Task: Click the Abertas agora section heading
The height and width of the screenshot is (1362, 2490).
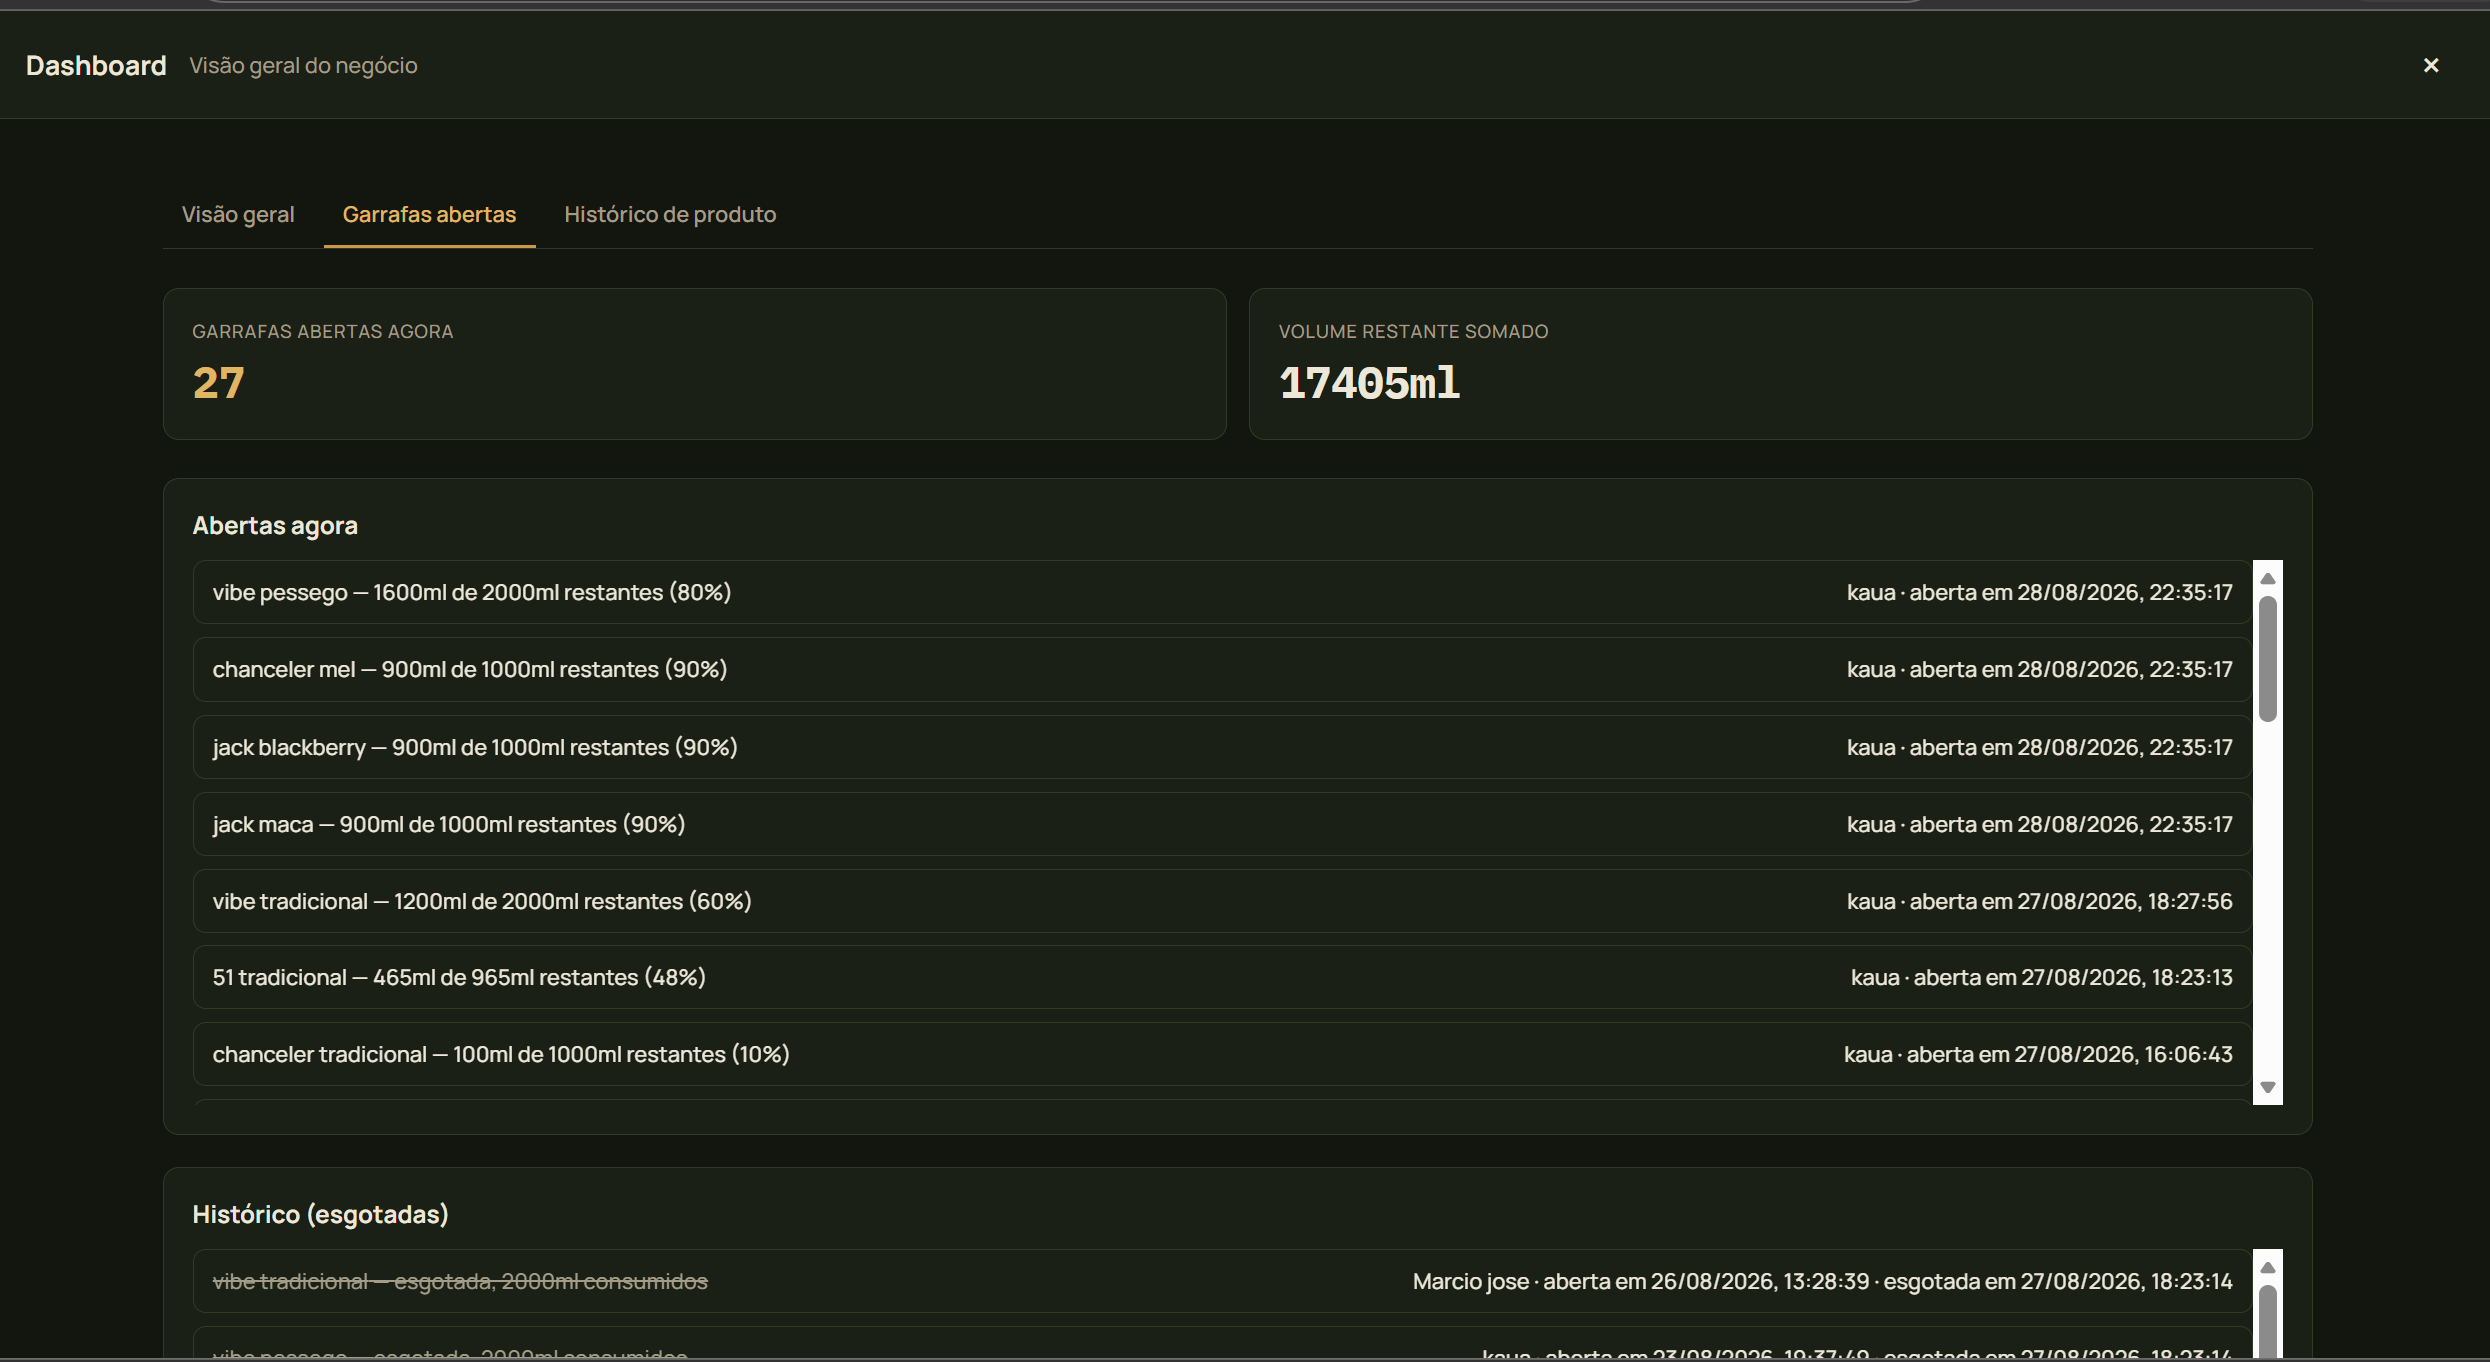Action: (275, 525)
